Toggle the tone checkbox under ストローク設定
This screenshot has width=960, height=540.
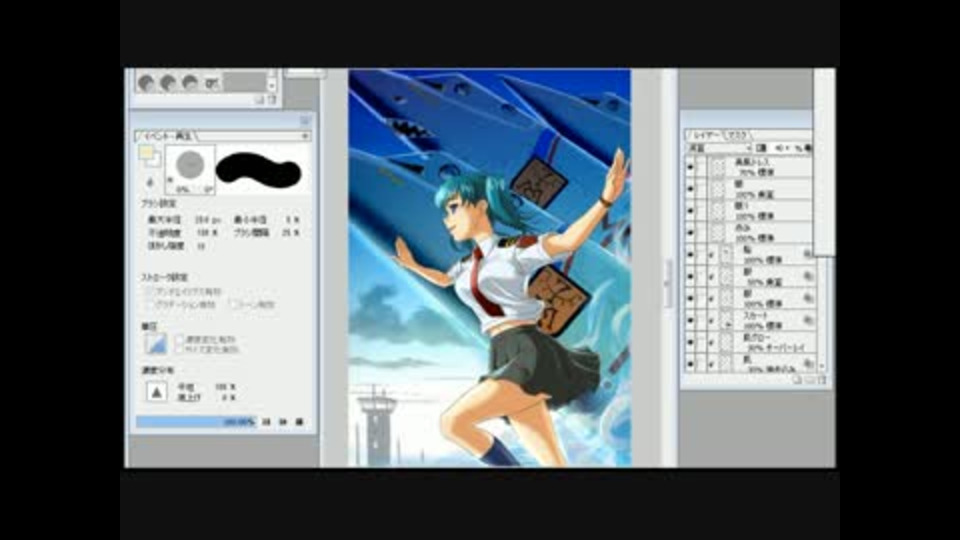[233, 304]
